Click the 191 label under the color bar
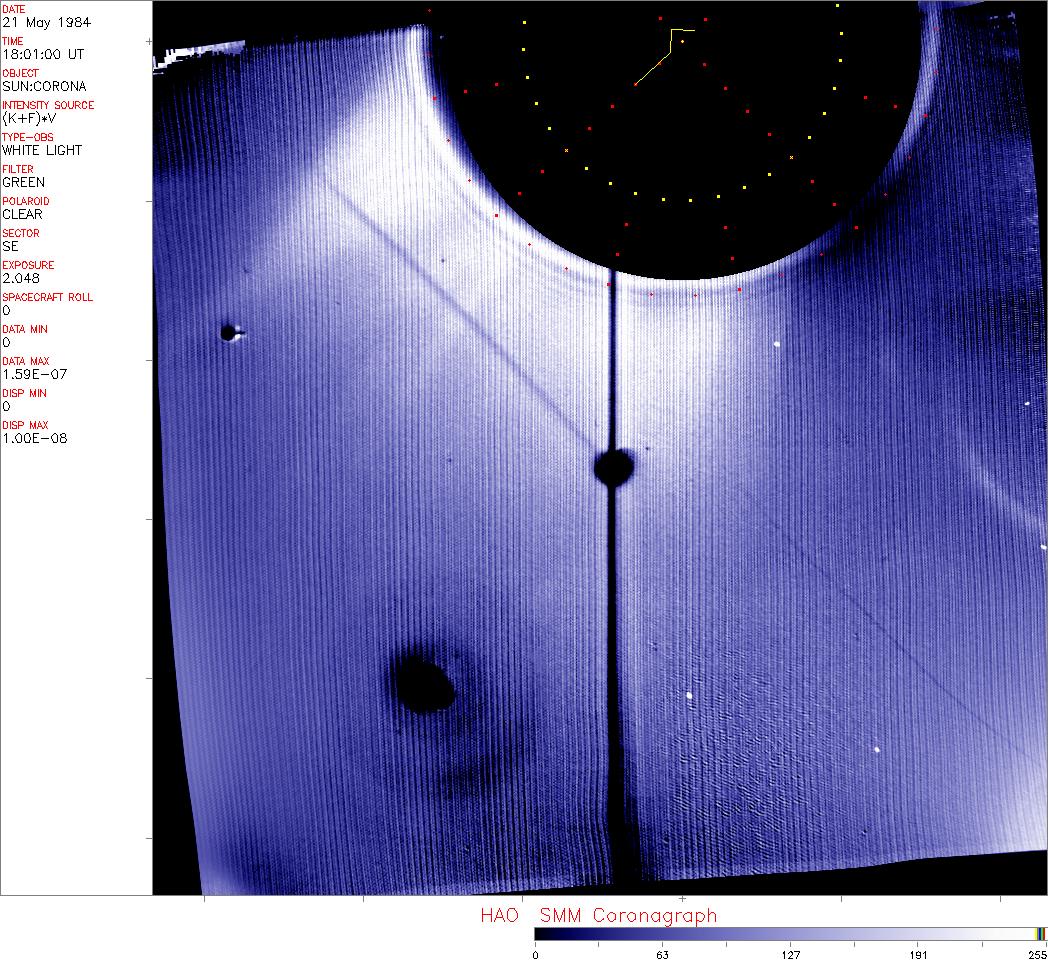This screenshot has height=960, width=1048. pos(918,954)
